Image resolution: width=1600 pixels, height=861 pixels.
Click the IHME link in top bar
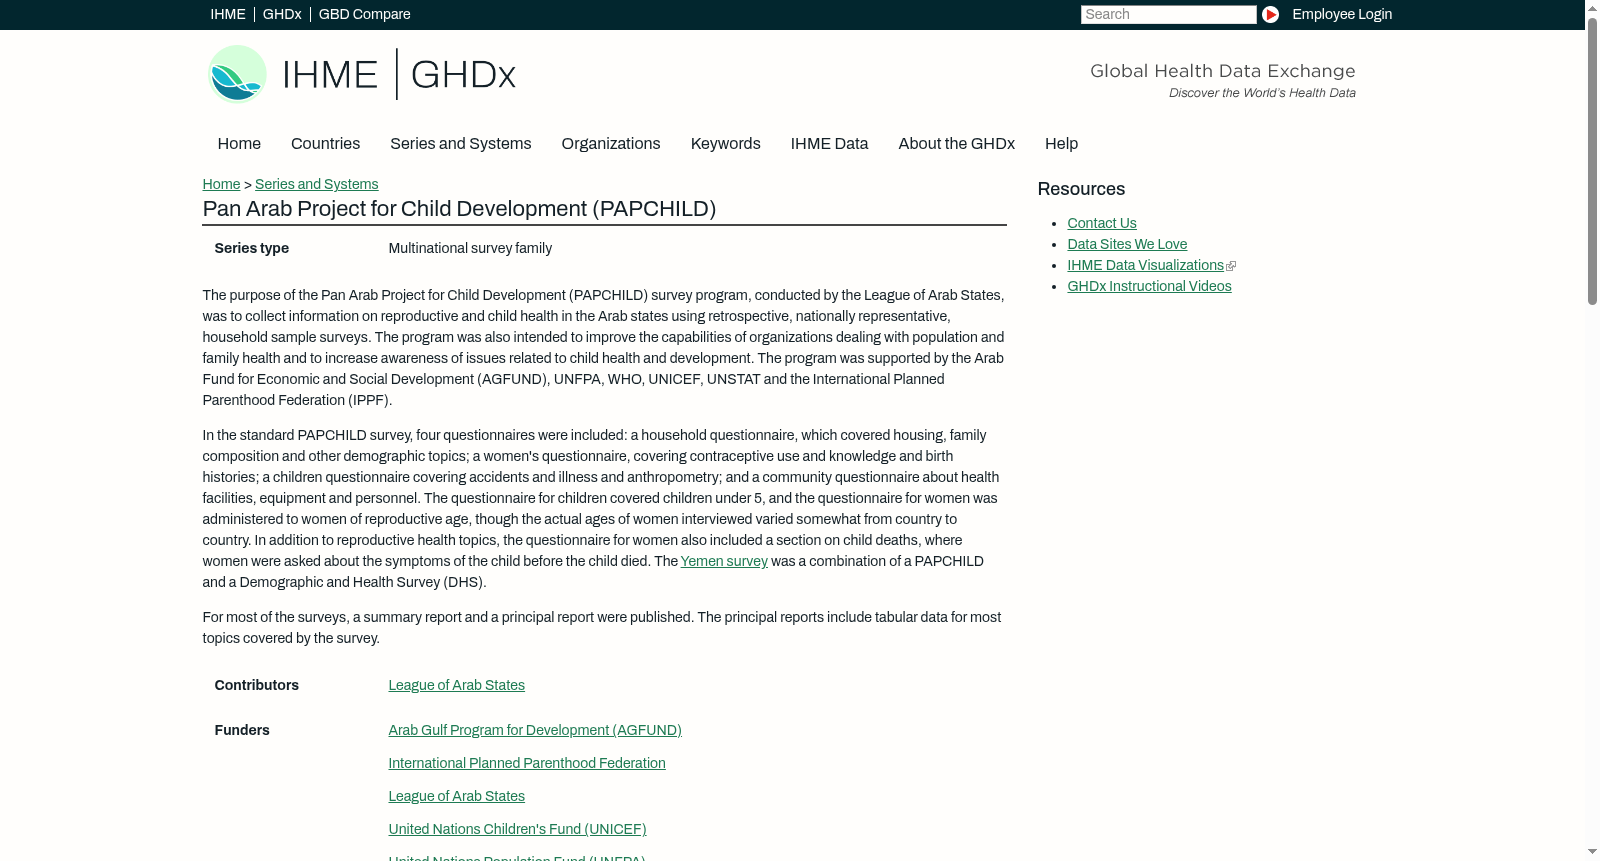pos(228,14)
